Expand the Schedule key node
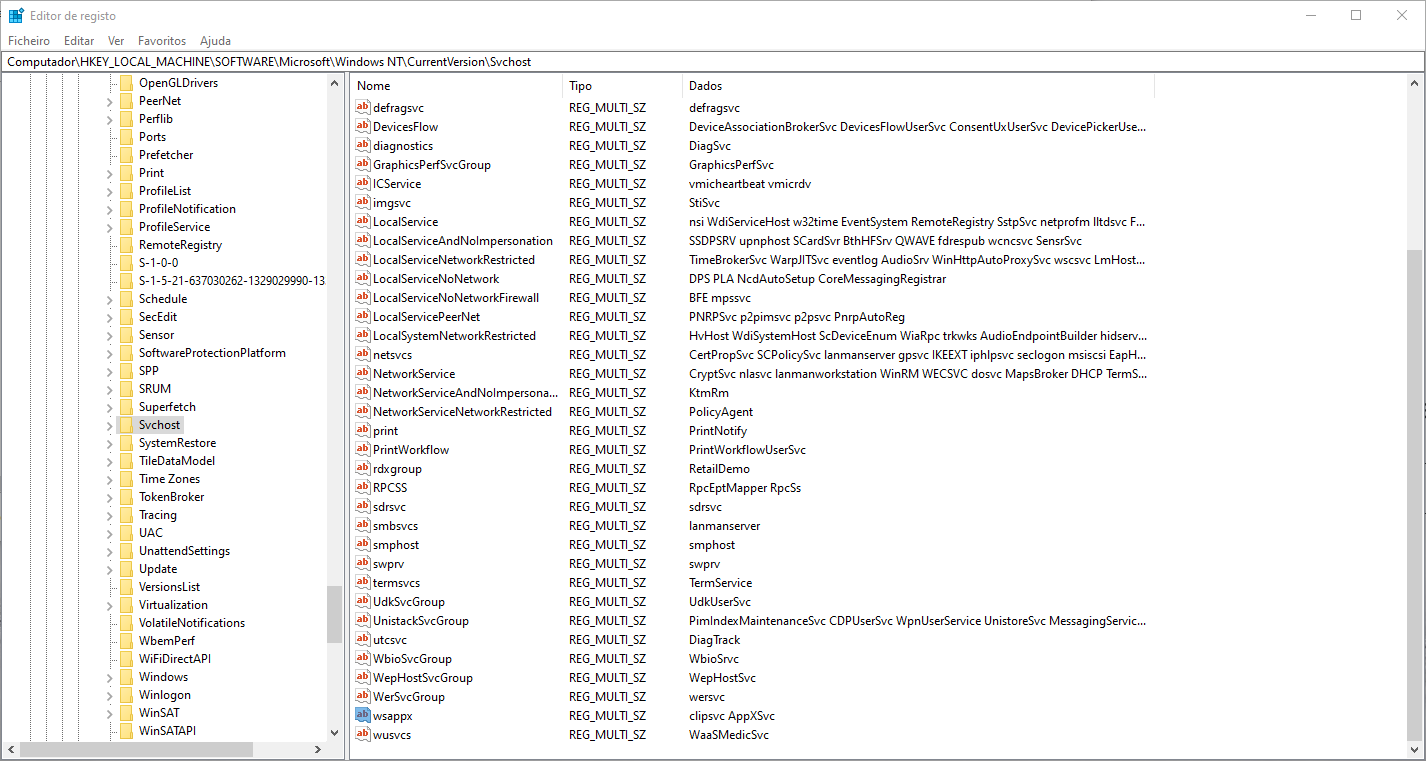The height and width of the screenshot is (761, 1426). (x=109, y=299)
